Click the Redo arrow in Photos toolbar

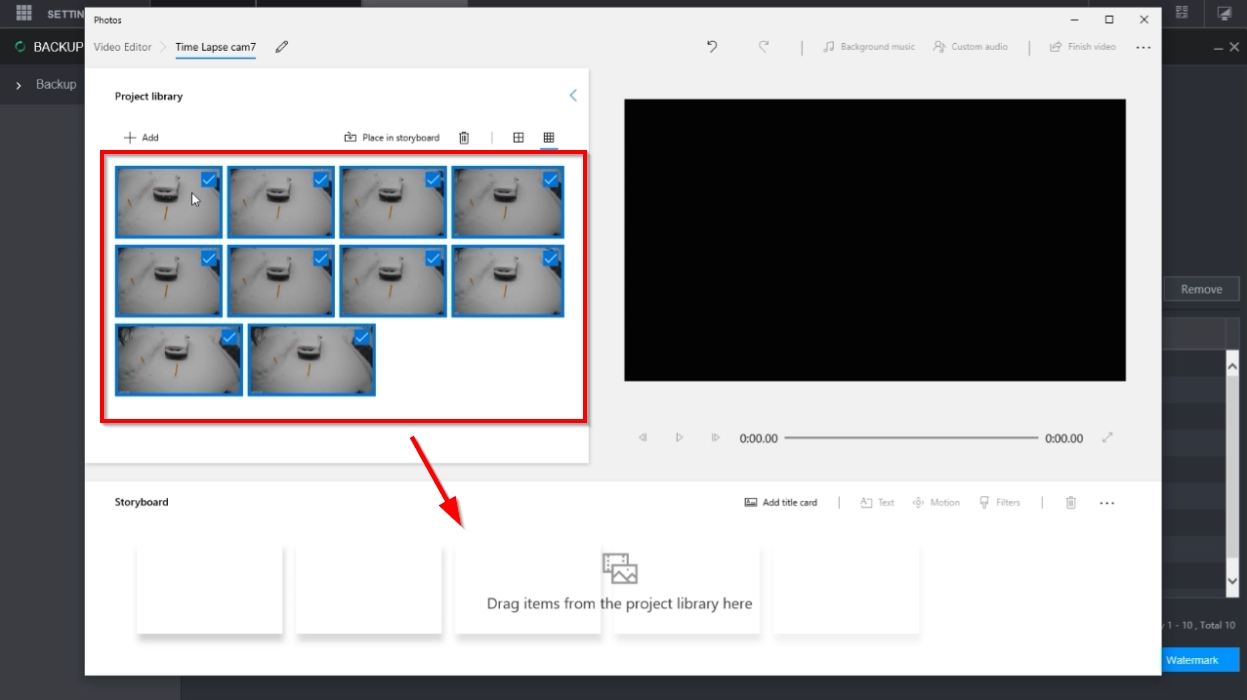[x=764, y=47]
